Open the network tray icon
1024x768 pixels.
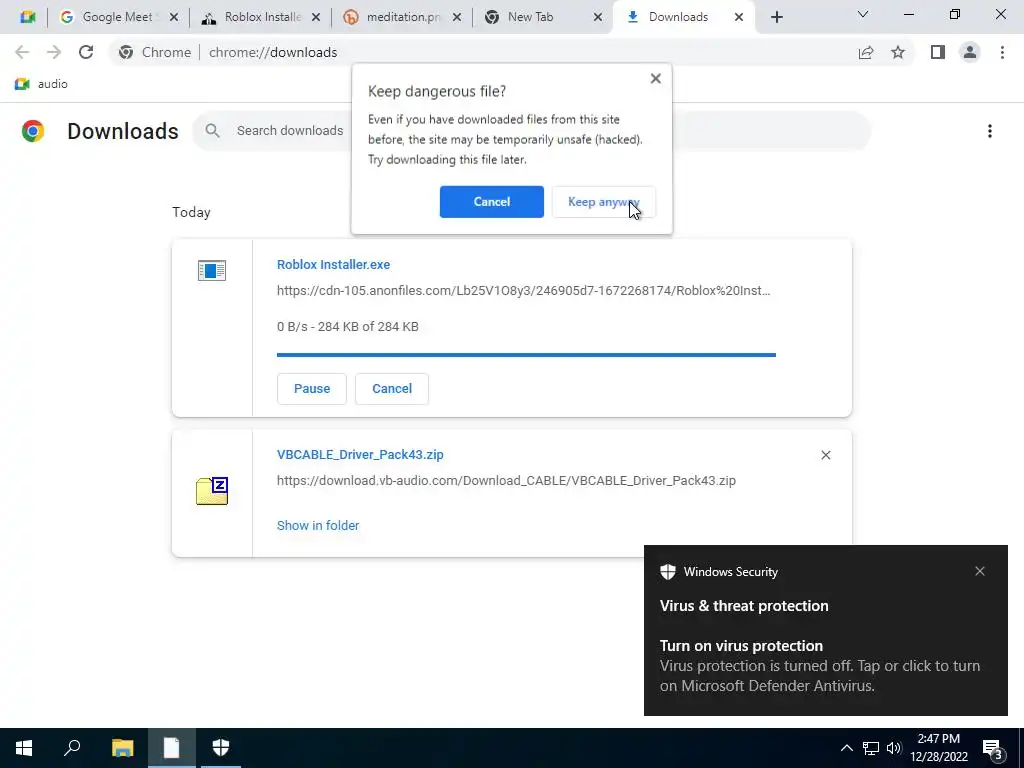click(871, 748)
